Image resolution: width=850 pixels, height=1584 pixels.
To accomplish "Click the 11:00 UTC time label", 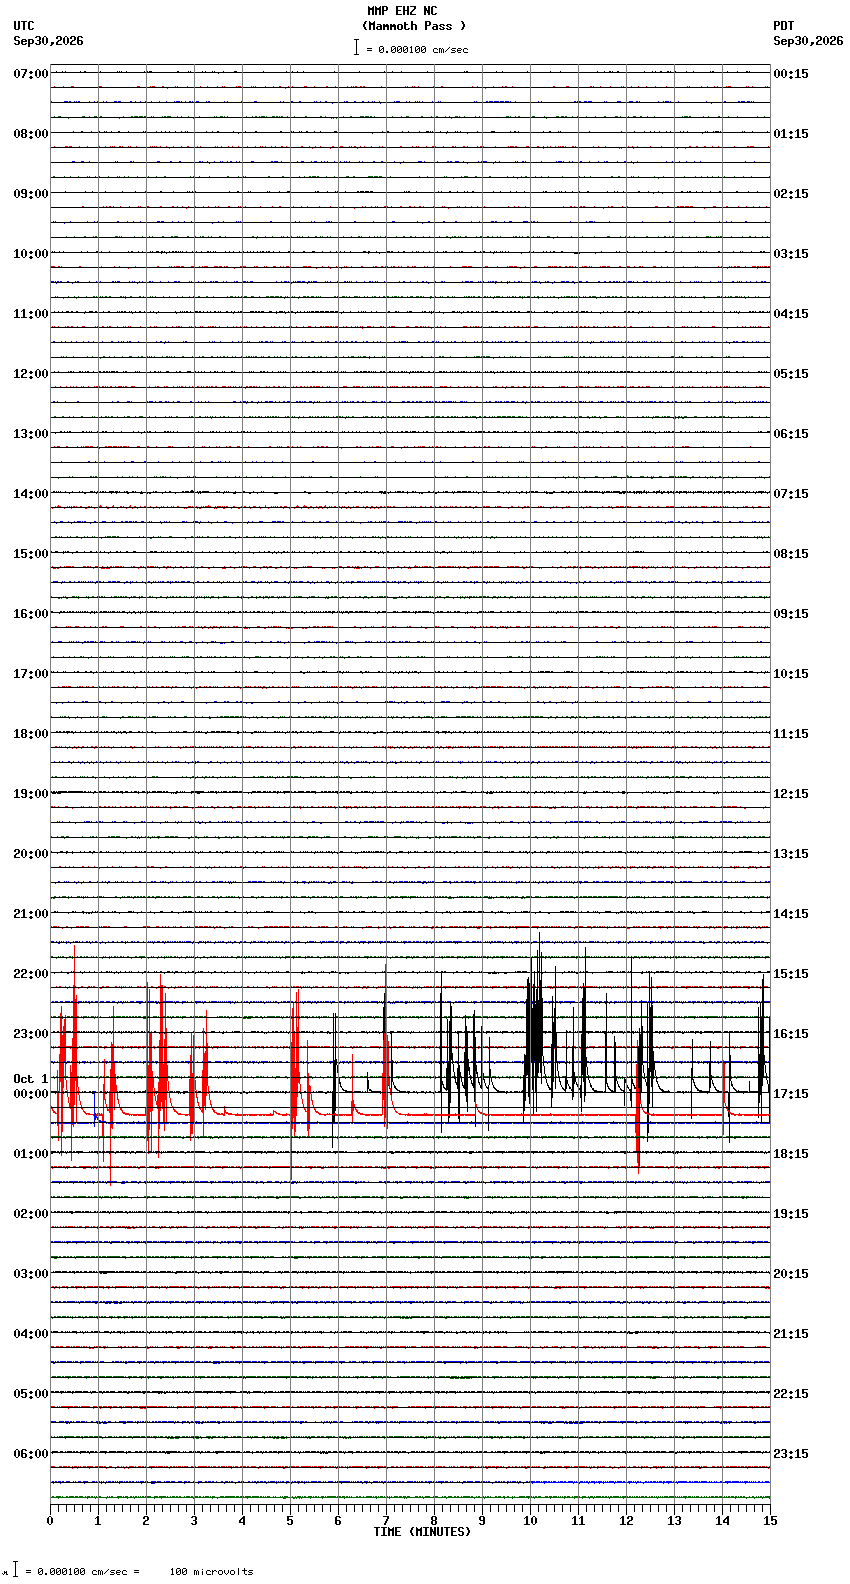I will (31, 314).
